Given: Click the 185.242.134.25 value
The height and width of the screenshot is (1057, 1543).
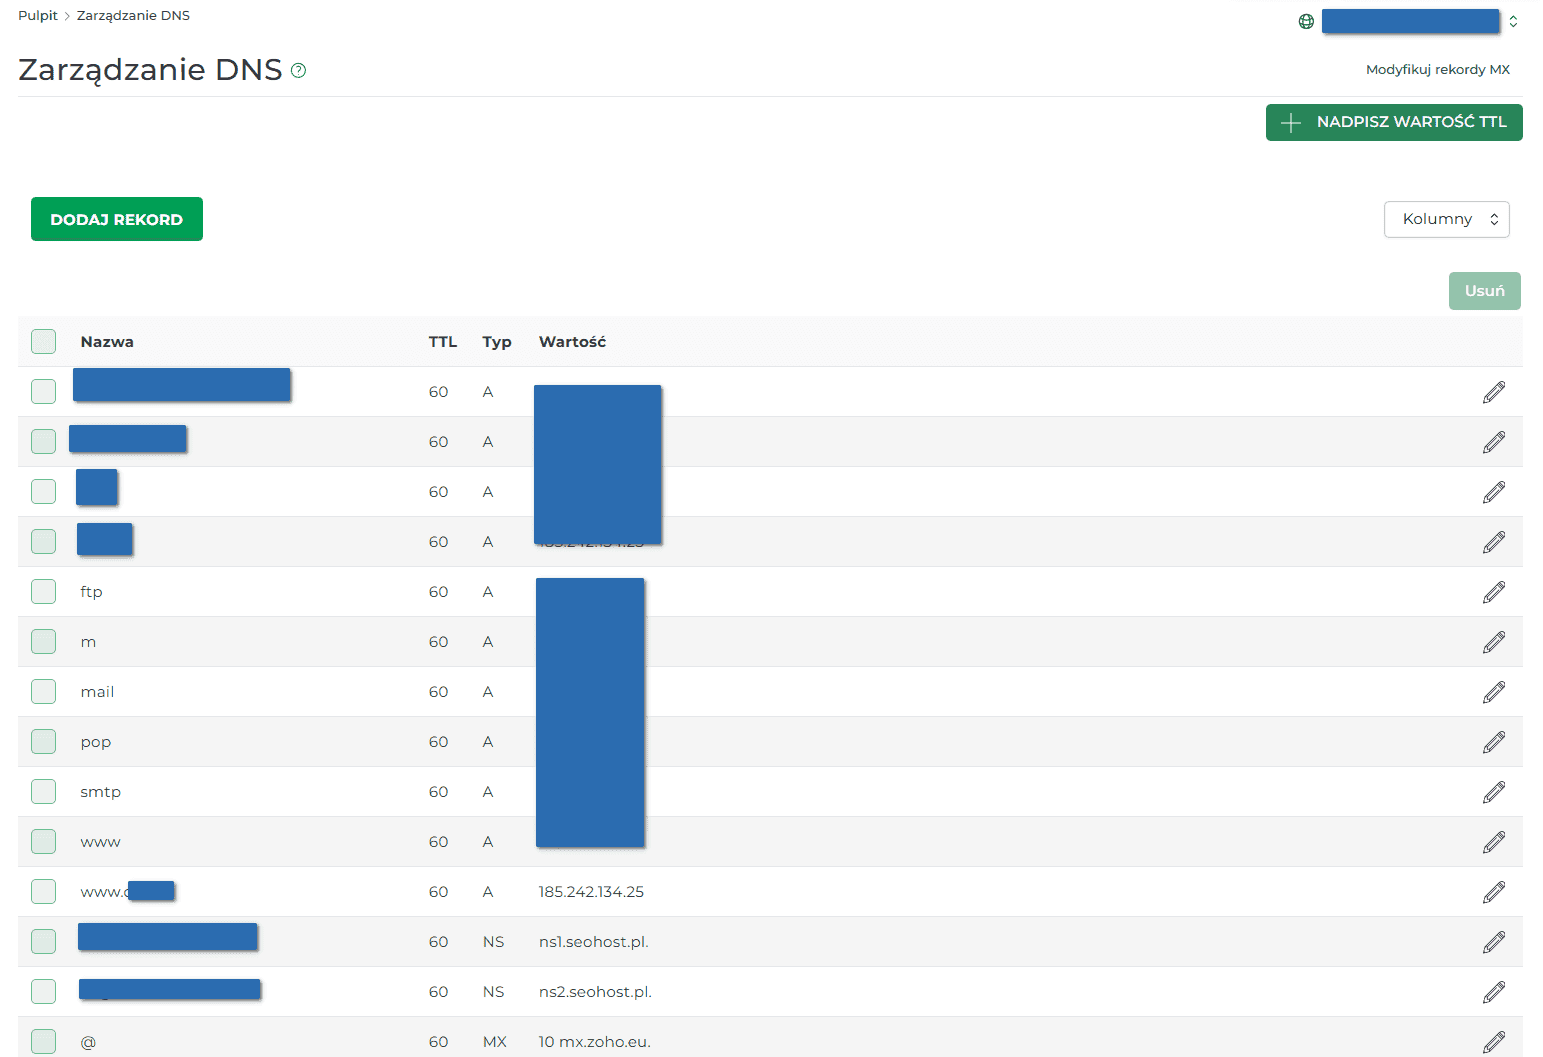Looking at the screenshot, I should (x=591, y=892).
